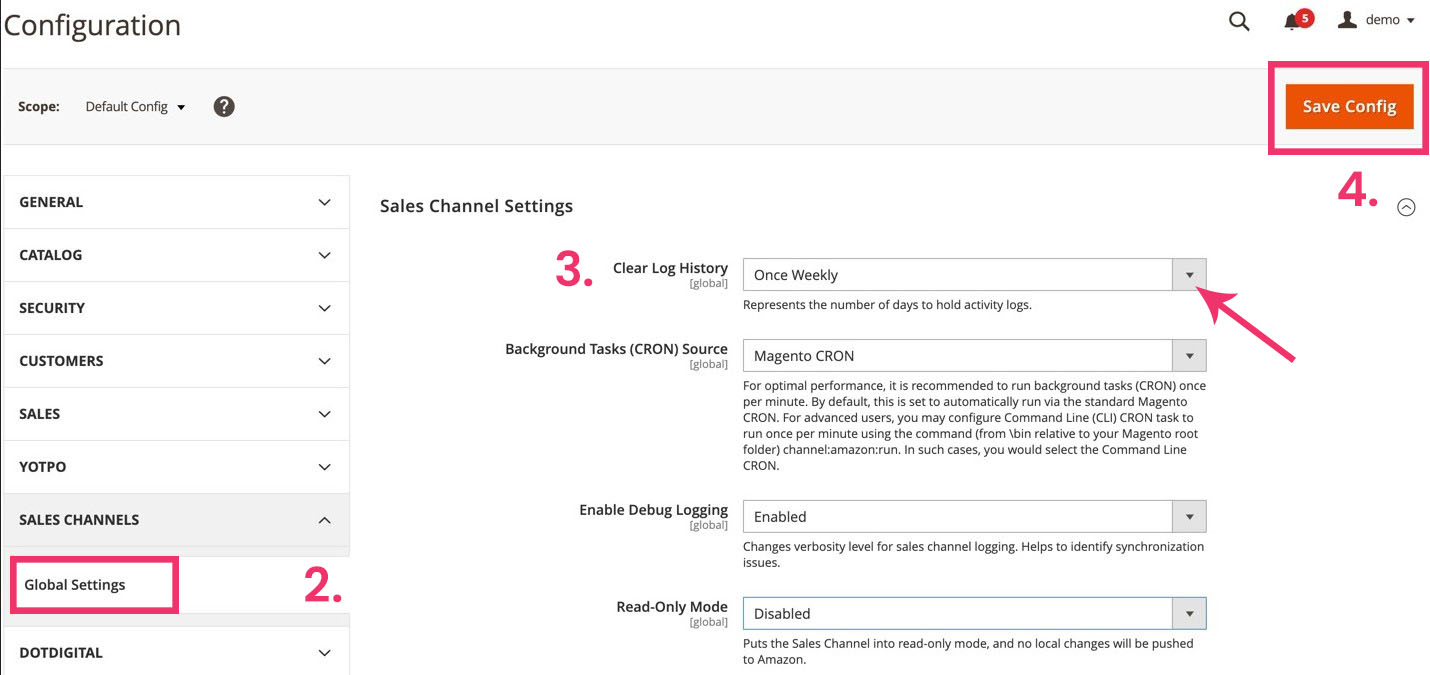Click the Save Config button
The image size is (1430, 675).
(x=1349, y=107)
